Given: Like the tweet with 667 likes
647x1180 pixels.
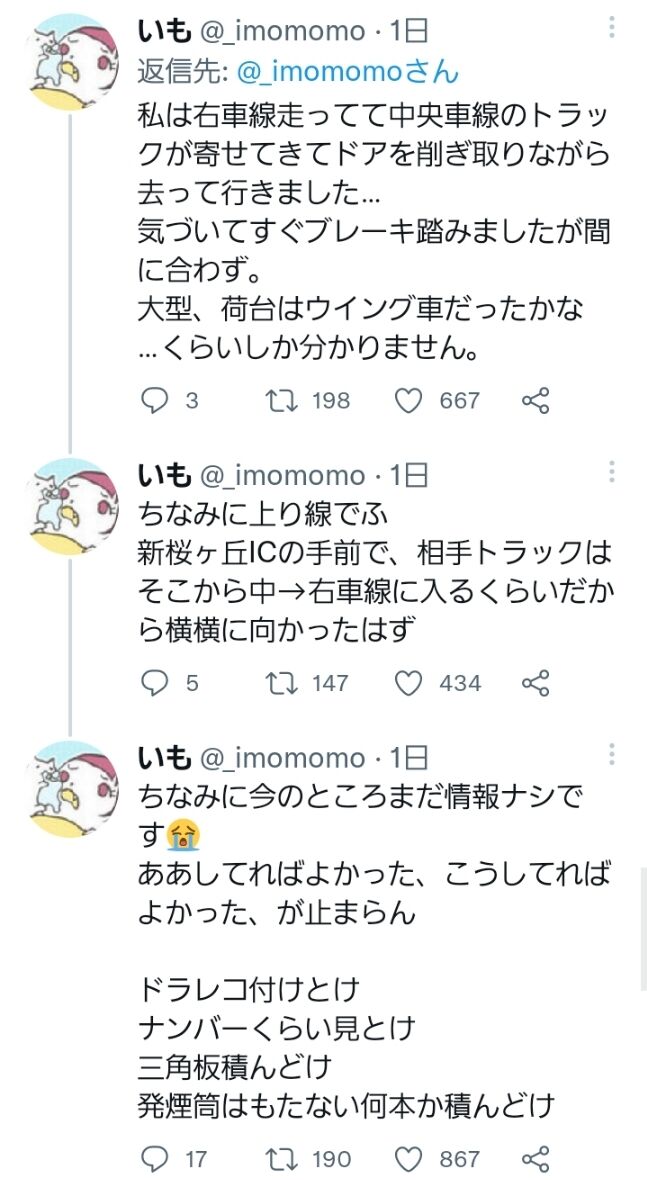Looking at the screenshot, I should [408, 401].
